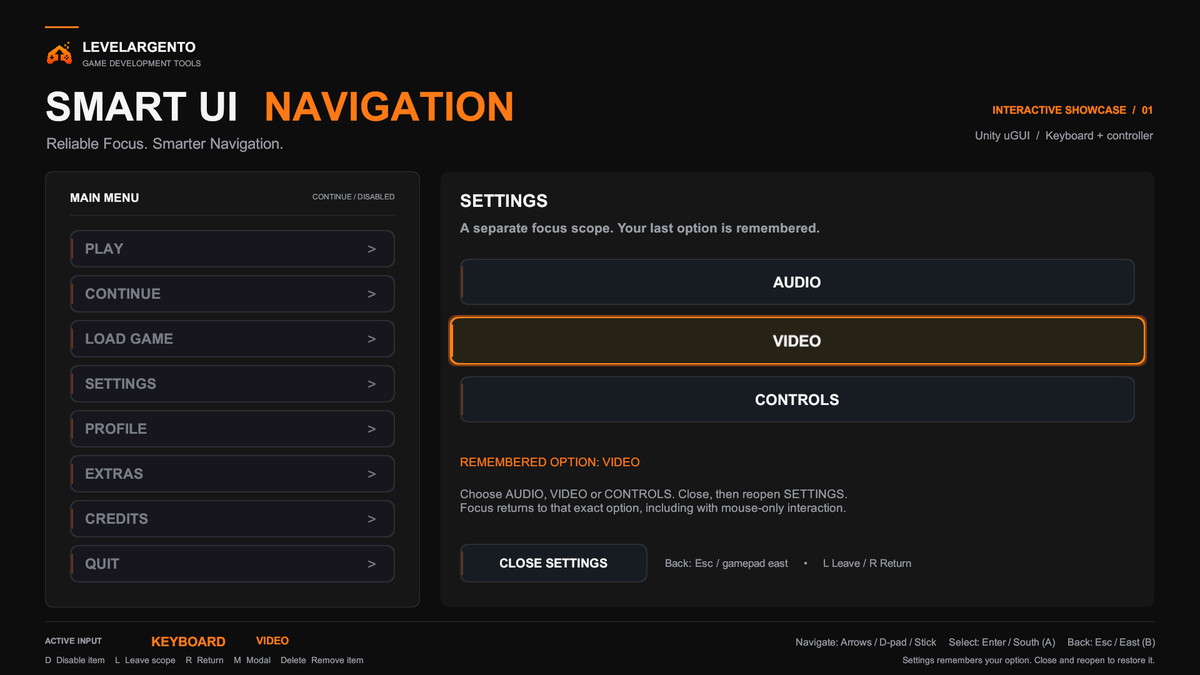This screenshot has width=1200, height=675.
Task: Open the PLAY menu item
Action: [232, 249]
